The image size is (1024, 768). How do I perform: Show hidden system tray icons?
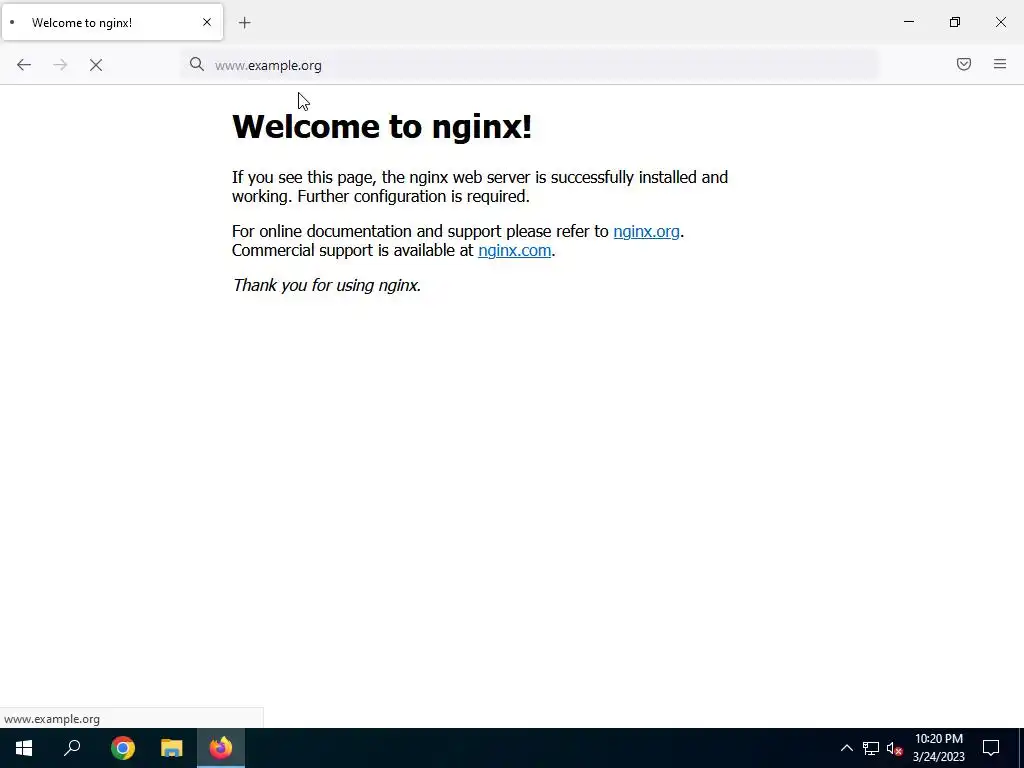(846, 748)
